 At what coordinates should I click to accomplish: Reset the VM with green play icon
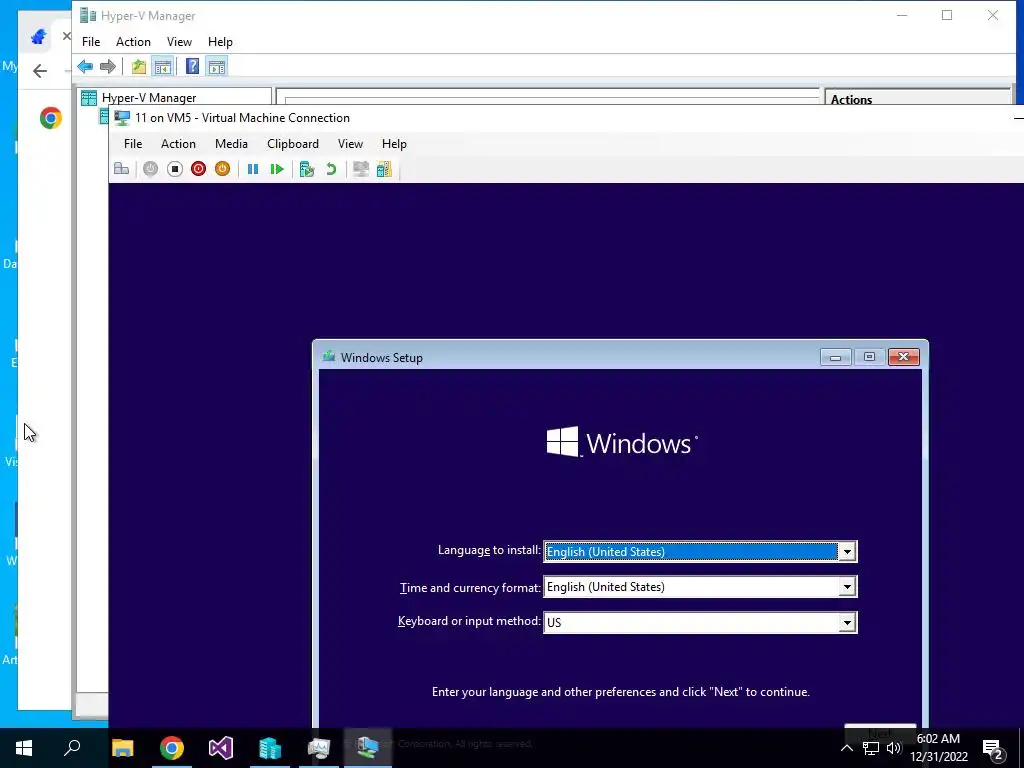[x=277, y=169]
